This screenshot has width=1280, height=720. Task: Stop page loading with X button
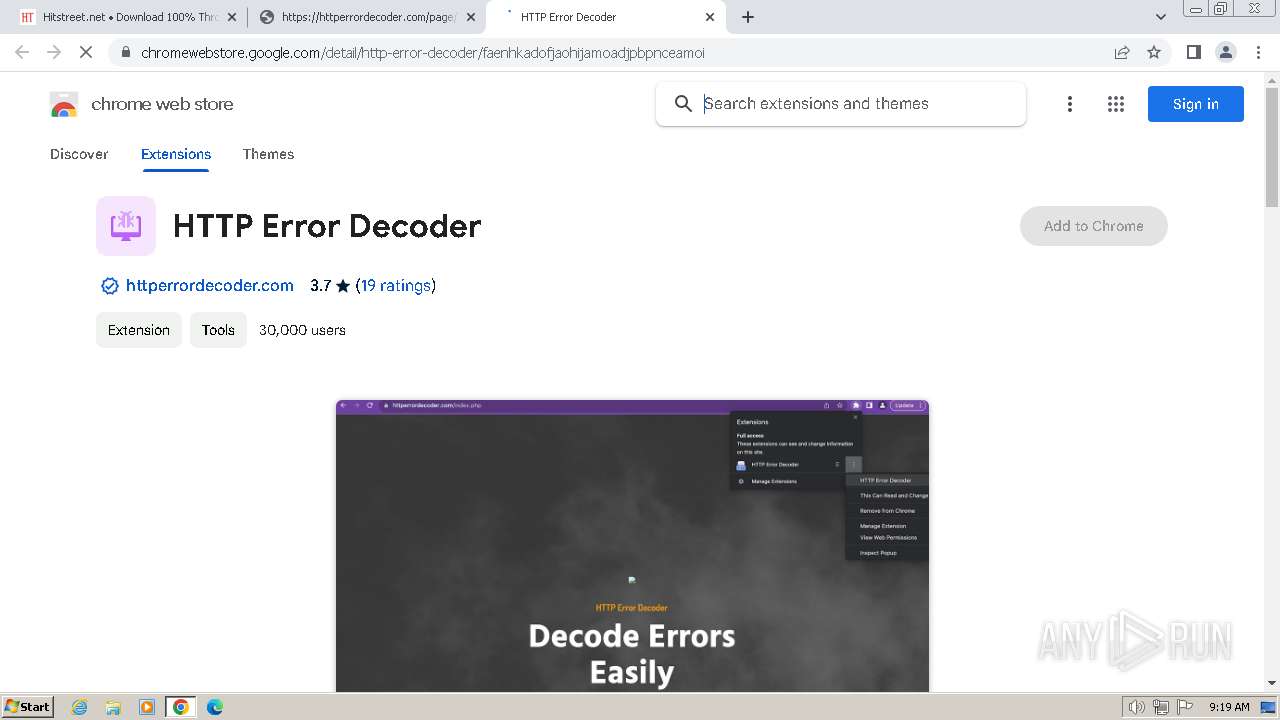(86, 52)
